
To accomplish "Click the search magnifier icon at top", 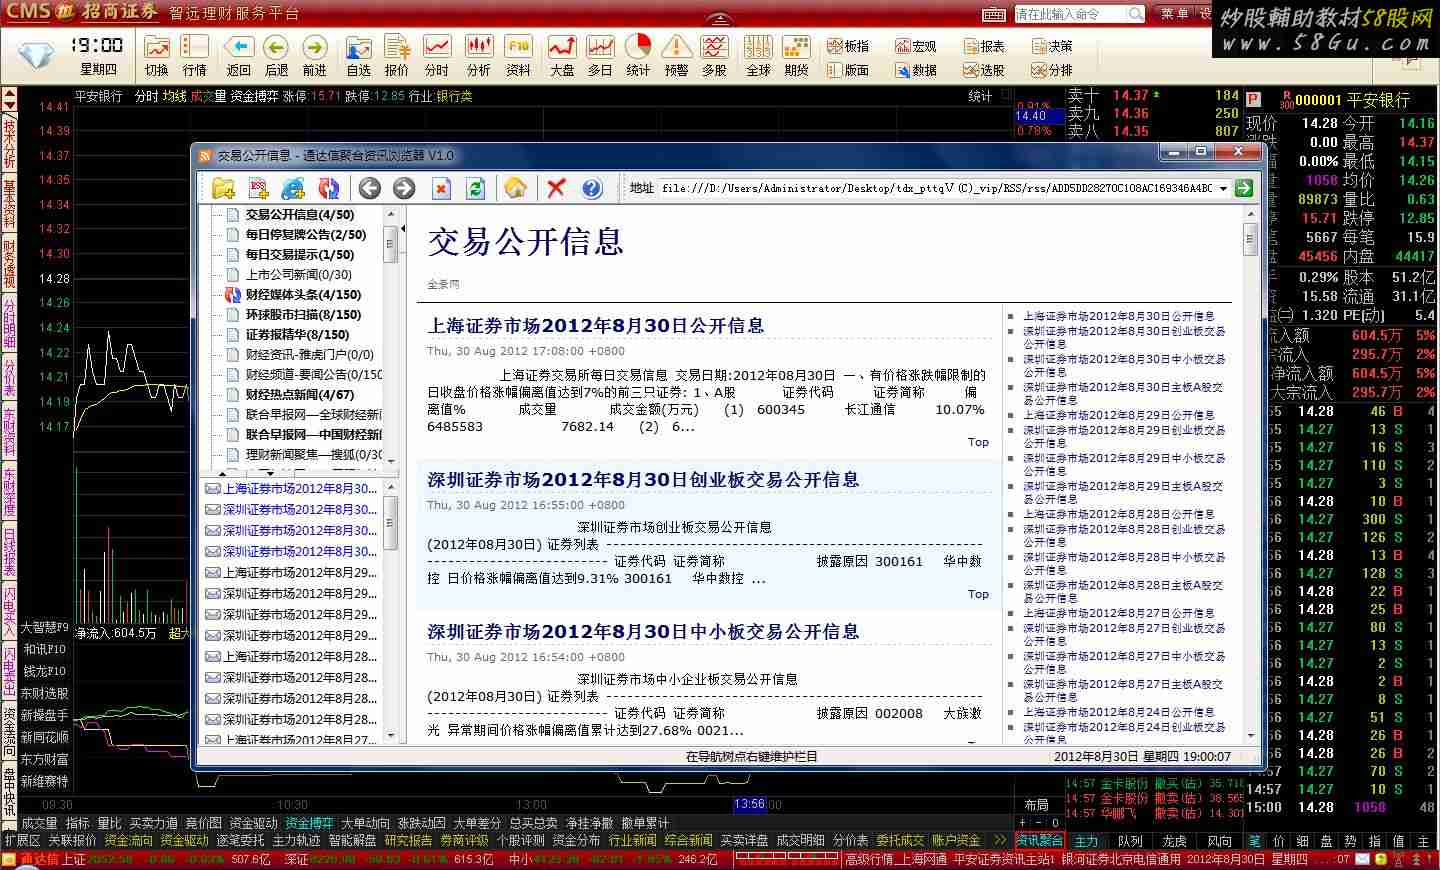I will point(1136,14).
